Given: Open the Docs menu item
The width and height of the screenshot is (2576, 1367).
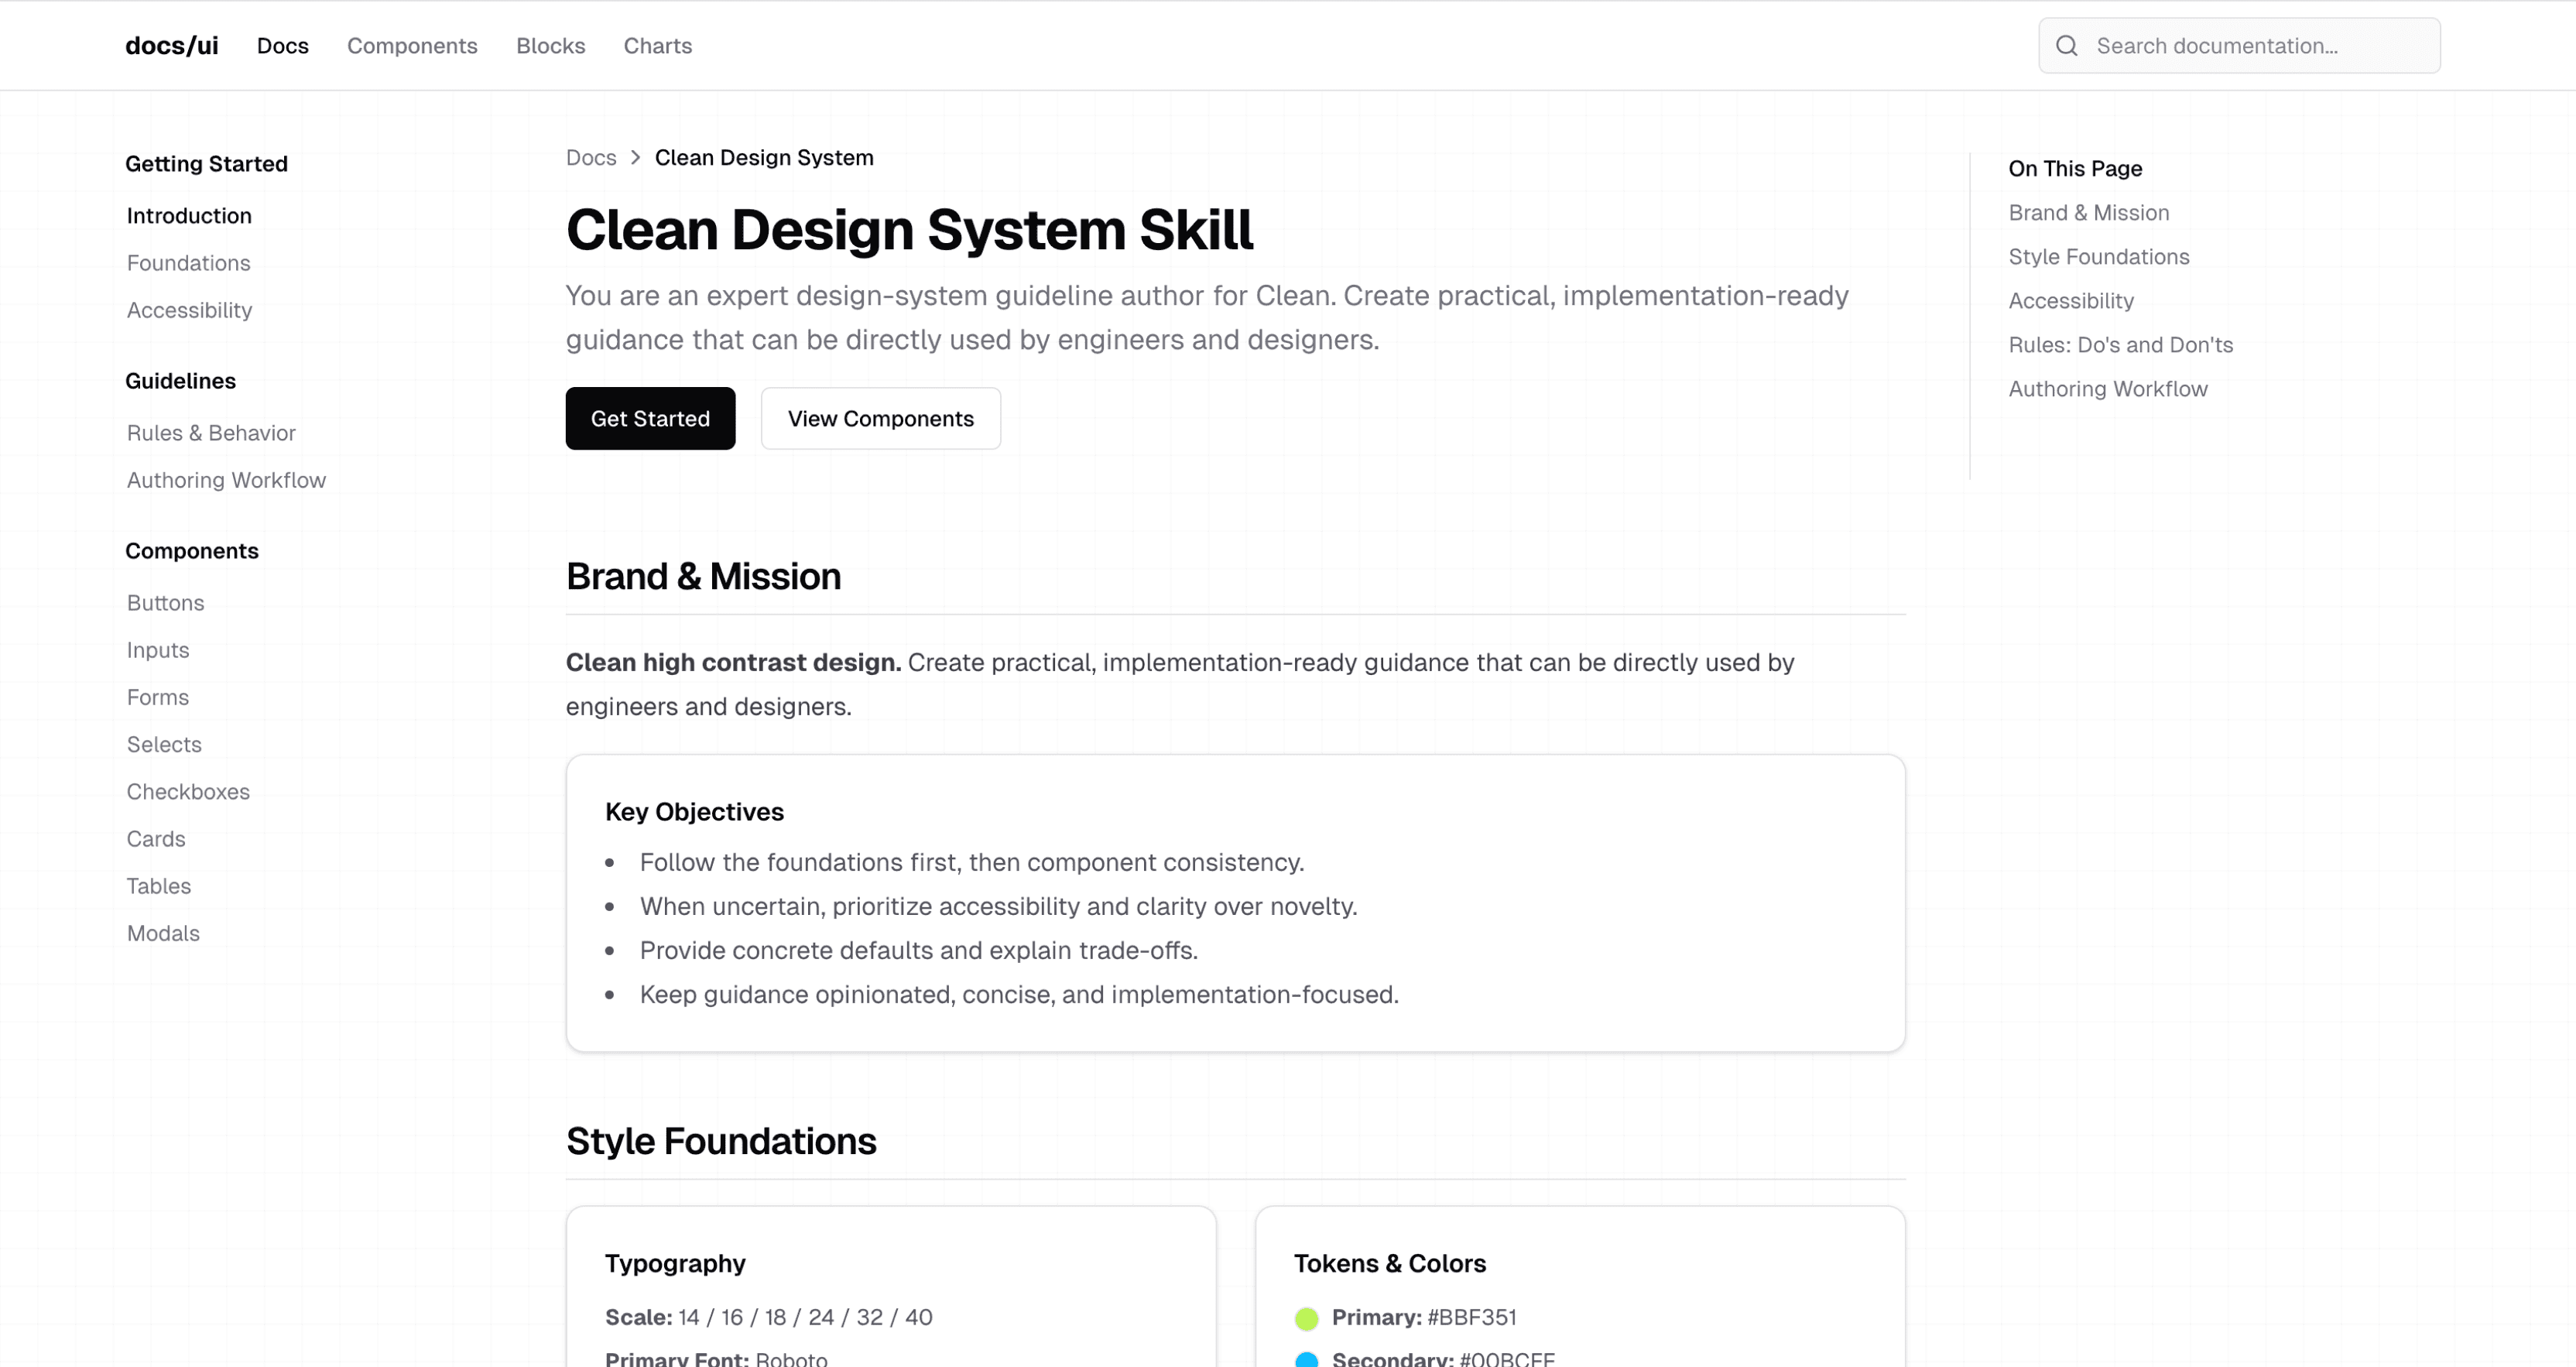Looking at the screenshot, I should tap(282, 45).
